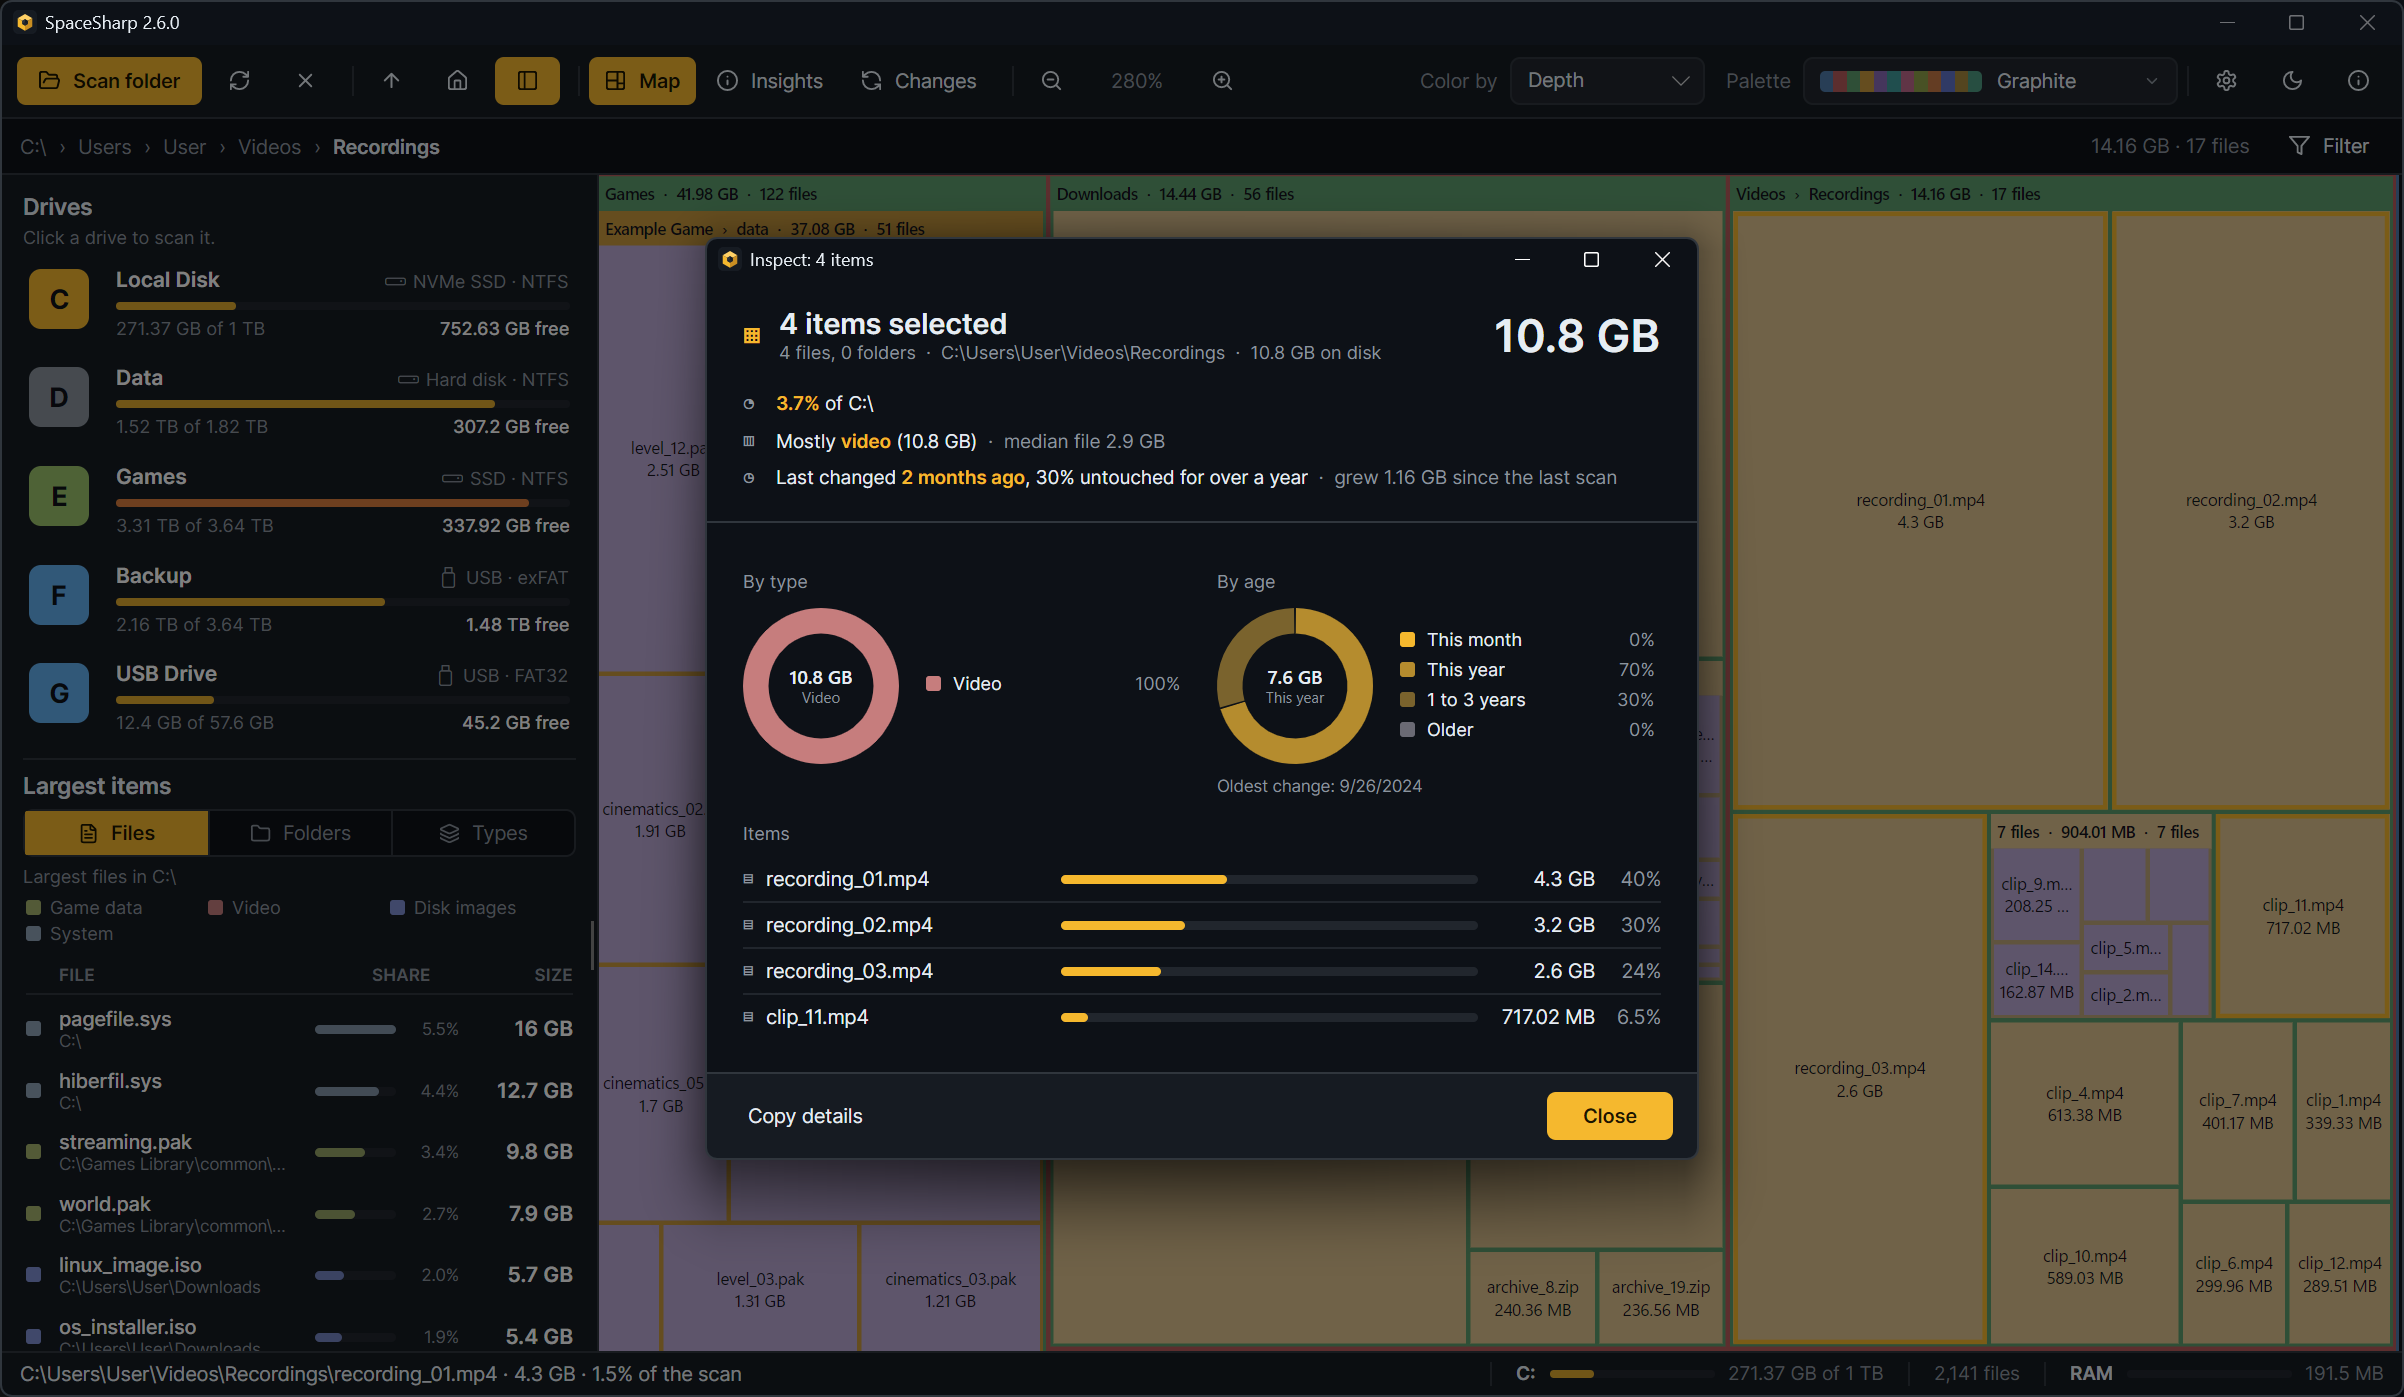This screenshot has width=2404, height=1397.
Task: Switch to the Insights view
Action: [770, 81]
